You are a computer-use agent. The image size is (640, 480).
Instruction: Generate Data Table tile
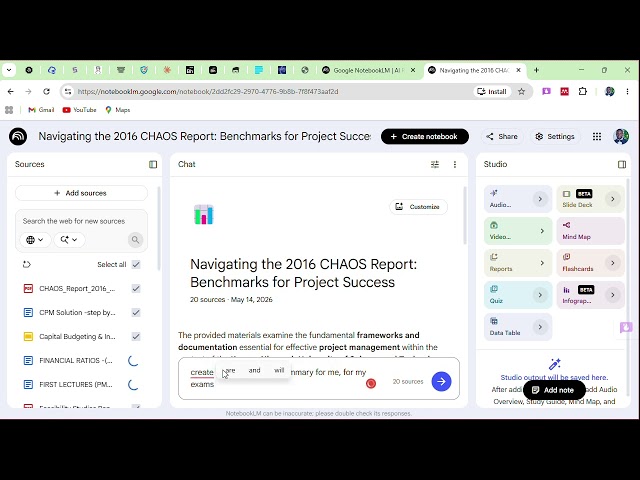point(518,327)
